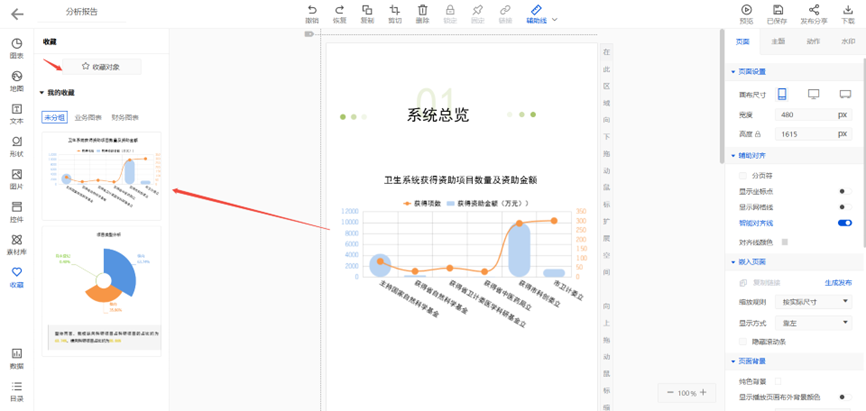Open the 素材库 material library
Viewport: 866px width, 411px height.
point(16,245)
